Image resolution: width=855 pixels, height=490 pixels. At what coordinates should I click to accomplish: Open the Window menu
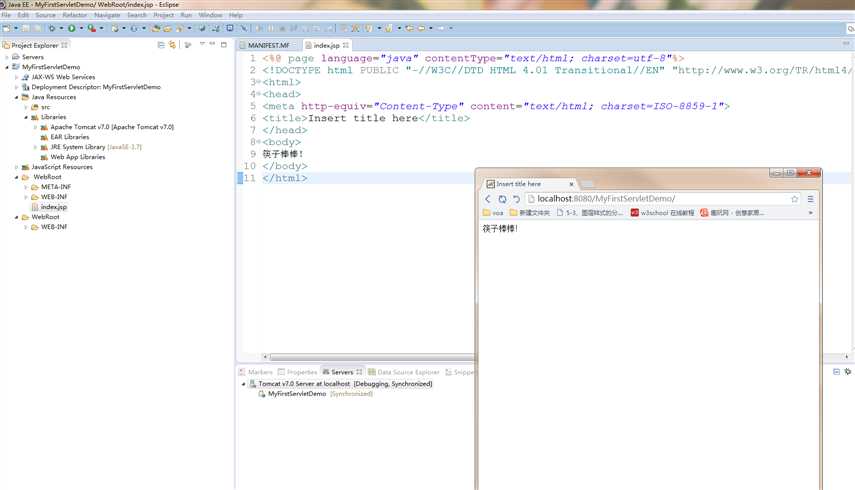(x=210, y=15)
